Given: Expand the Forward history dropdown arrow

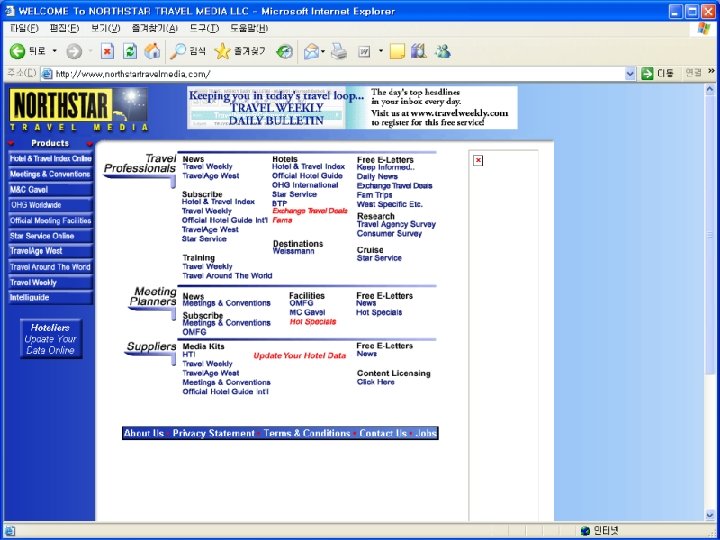Looking at the screenshot, I should [90, 51].
